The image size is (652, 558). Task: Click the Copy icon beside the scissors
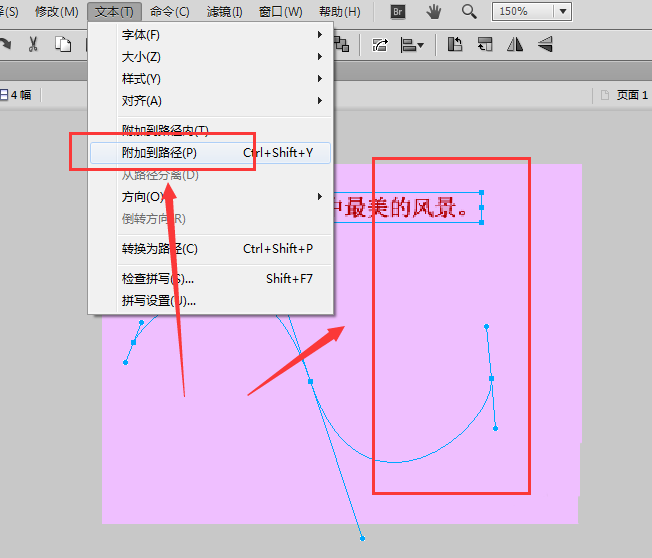click(63, 44)
